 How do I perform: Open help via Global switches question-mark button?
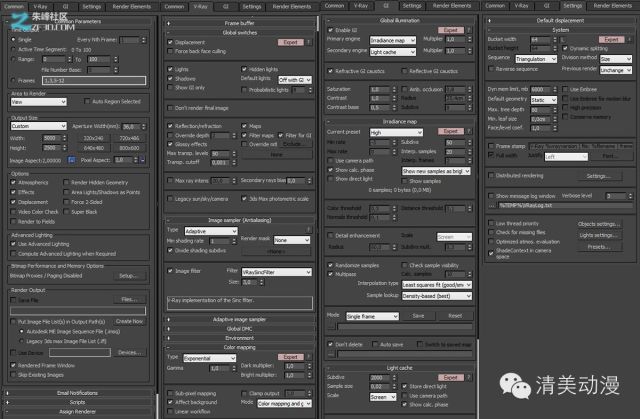309,42
